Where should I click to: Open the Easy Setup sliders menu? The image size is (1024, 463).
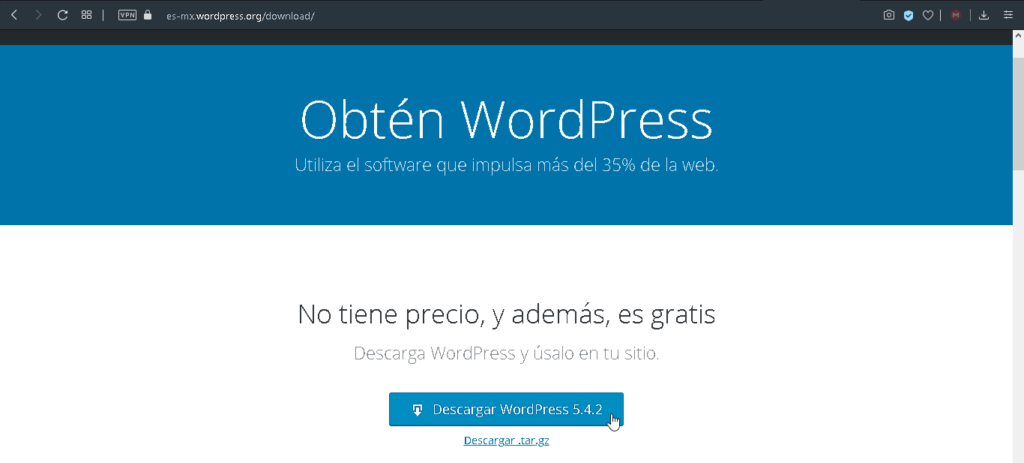click(1008, 15)
